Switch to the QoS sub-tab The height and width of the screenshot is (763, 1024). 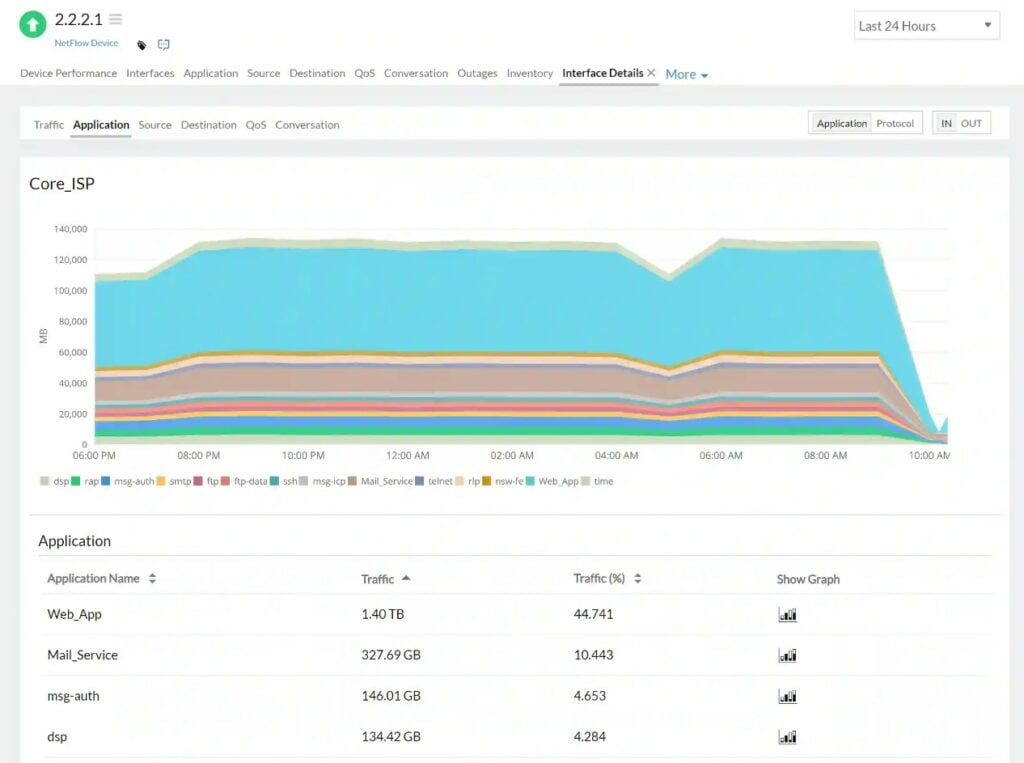click(256, 125)
